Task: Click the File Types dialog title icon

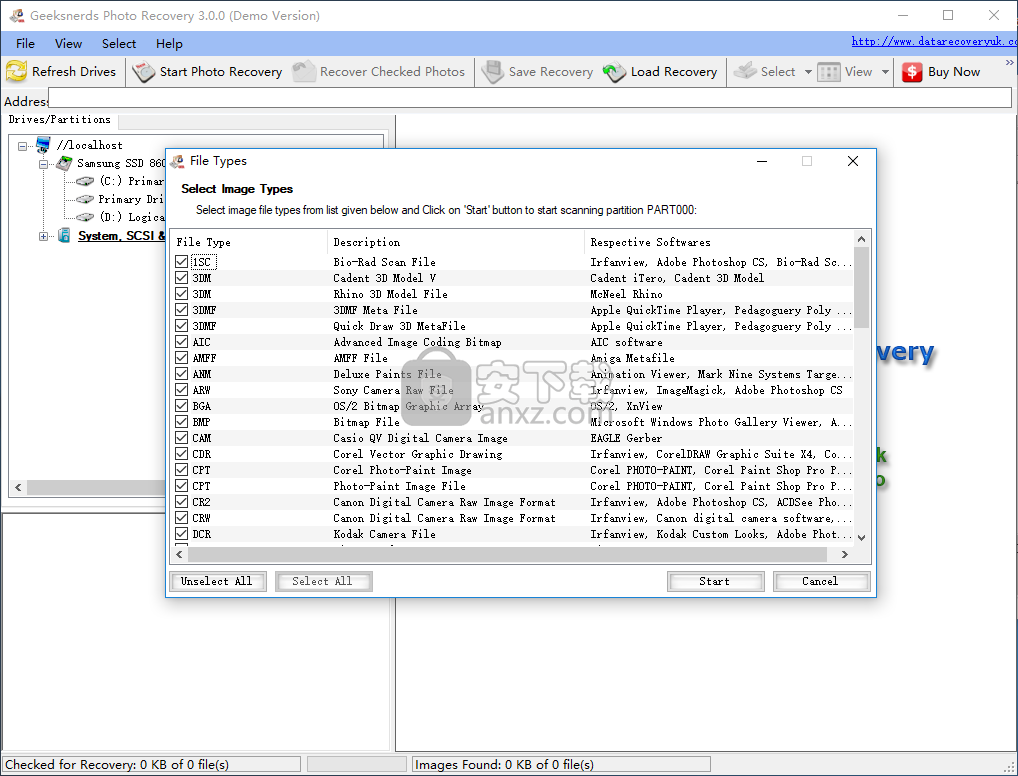Action: coord(177,161)
